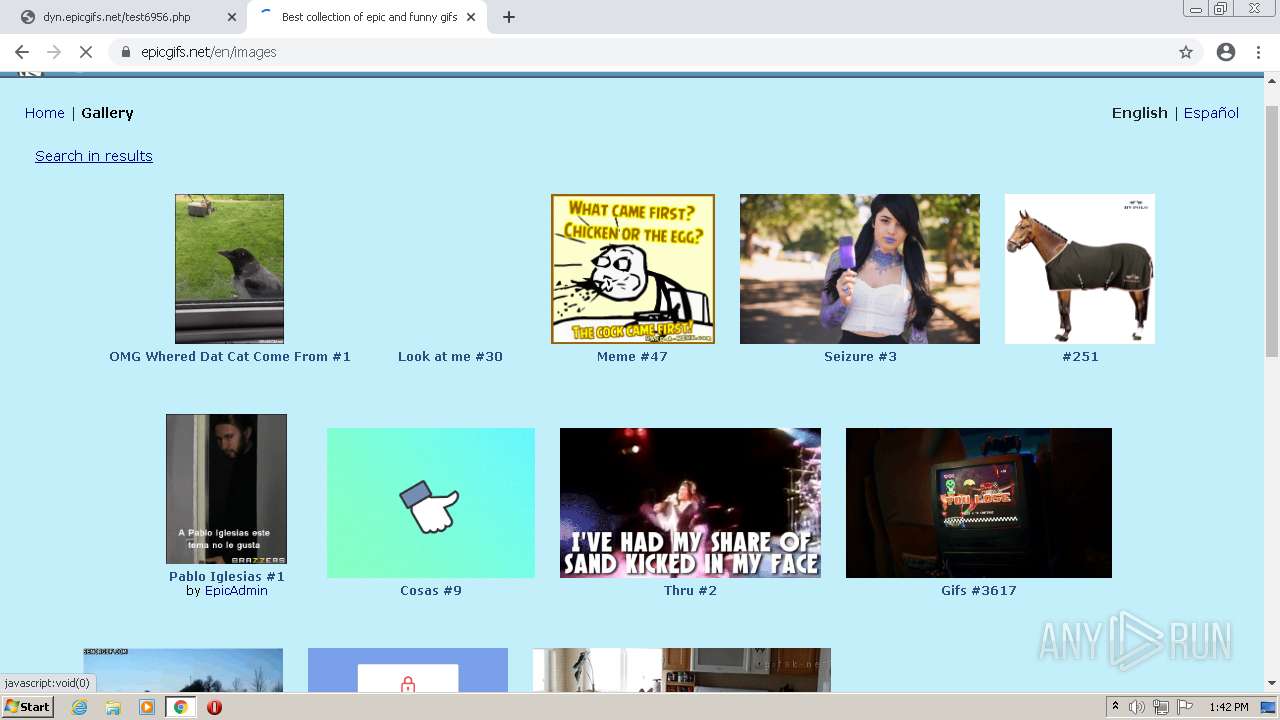This screenshot has height=720, width=1280.
Task: Open the EpicAdmin author link
Action: (236, 591)
